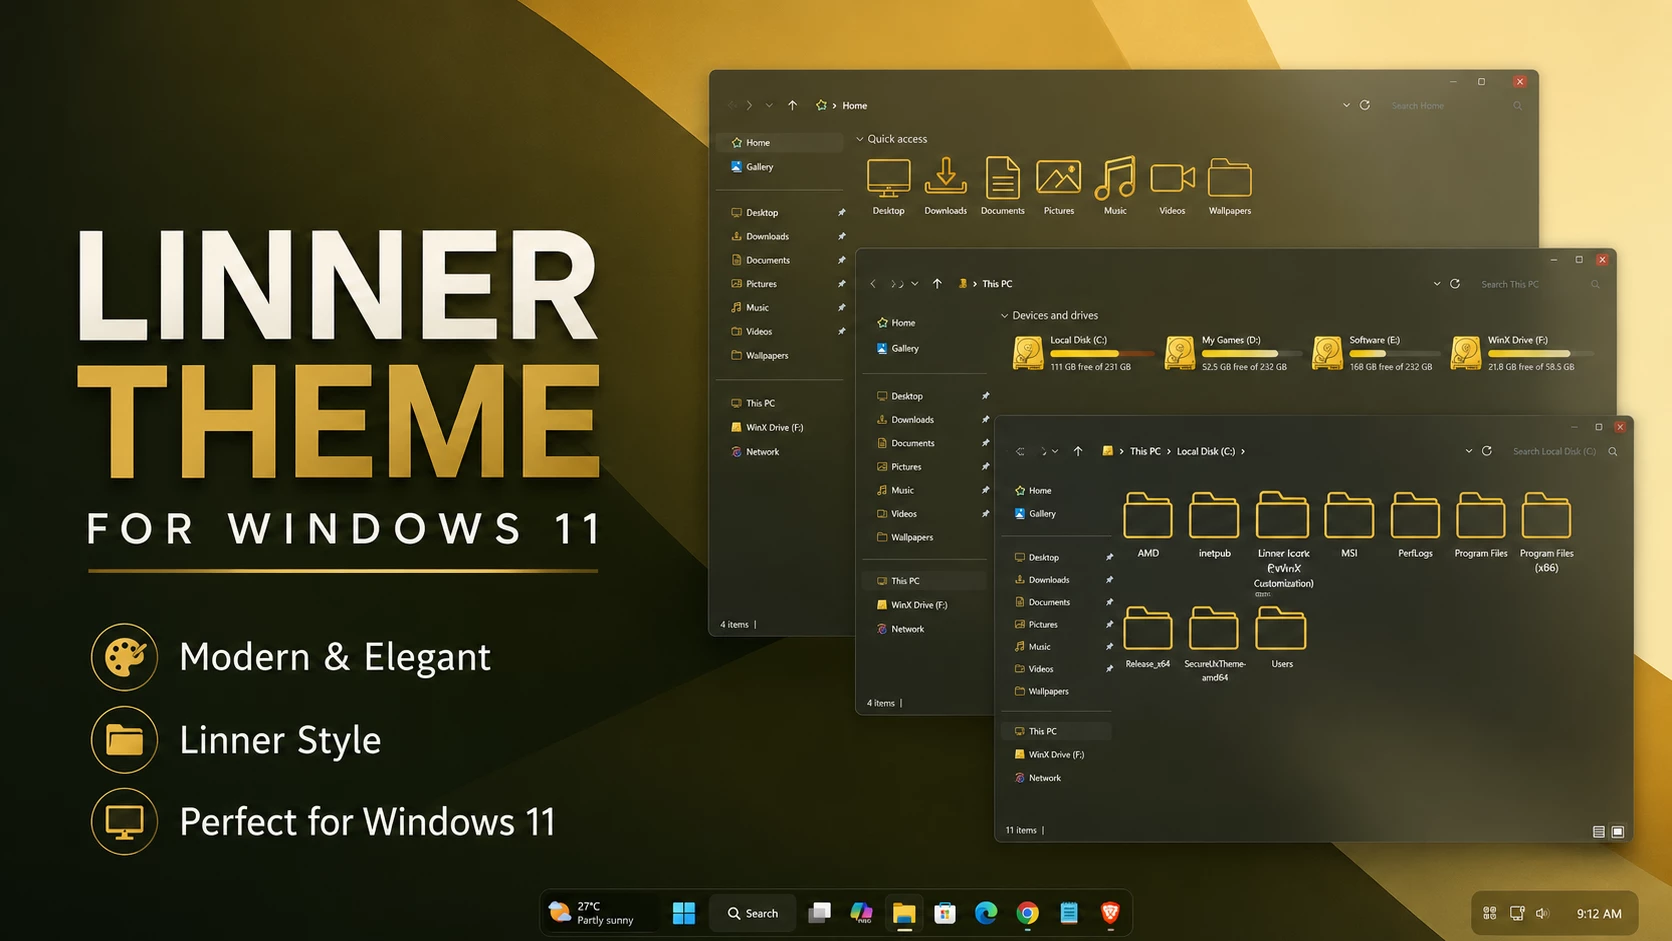Click Search This PC input field

[x=1540, y=284]
